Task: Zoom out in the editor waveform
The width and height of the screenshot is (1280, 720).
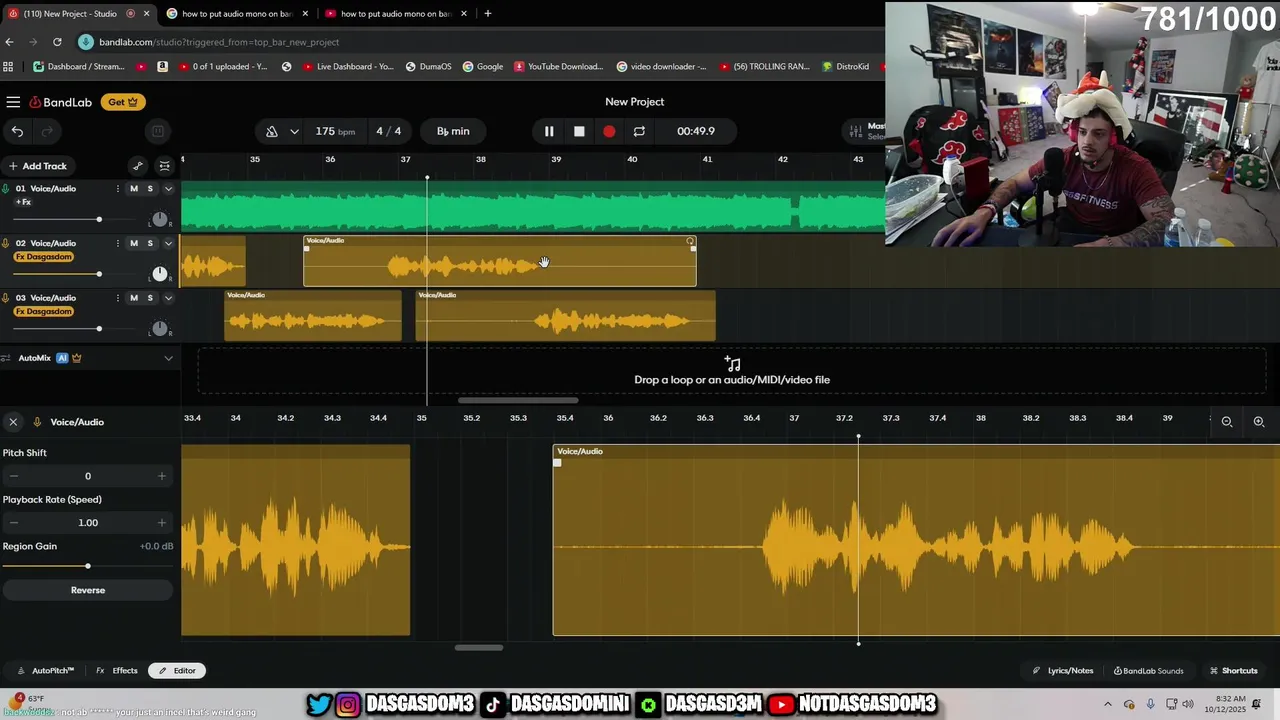Action: 1227,422
